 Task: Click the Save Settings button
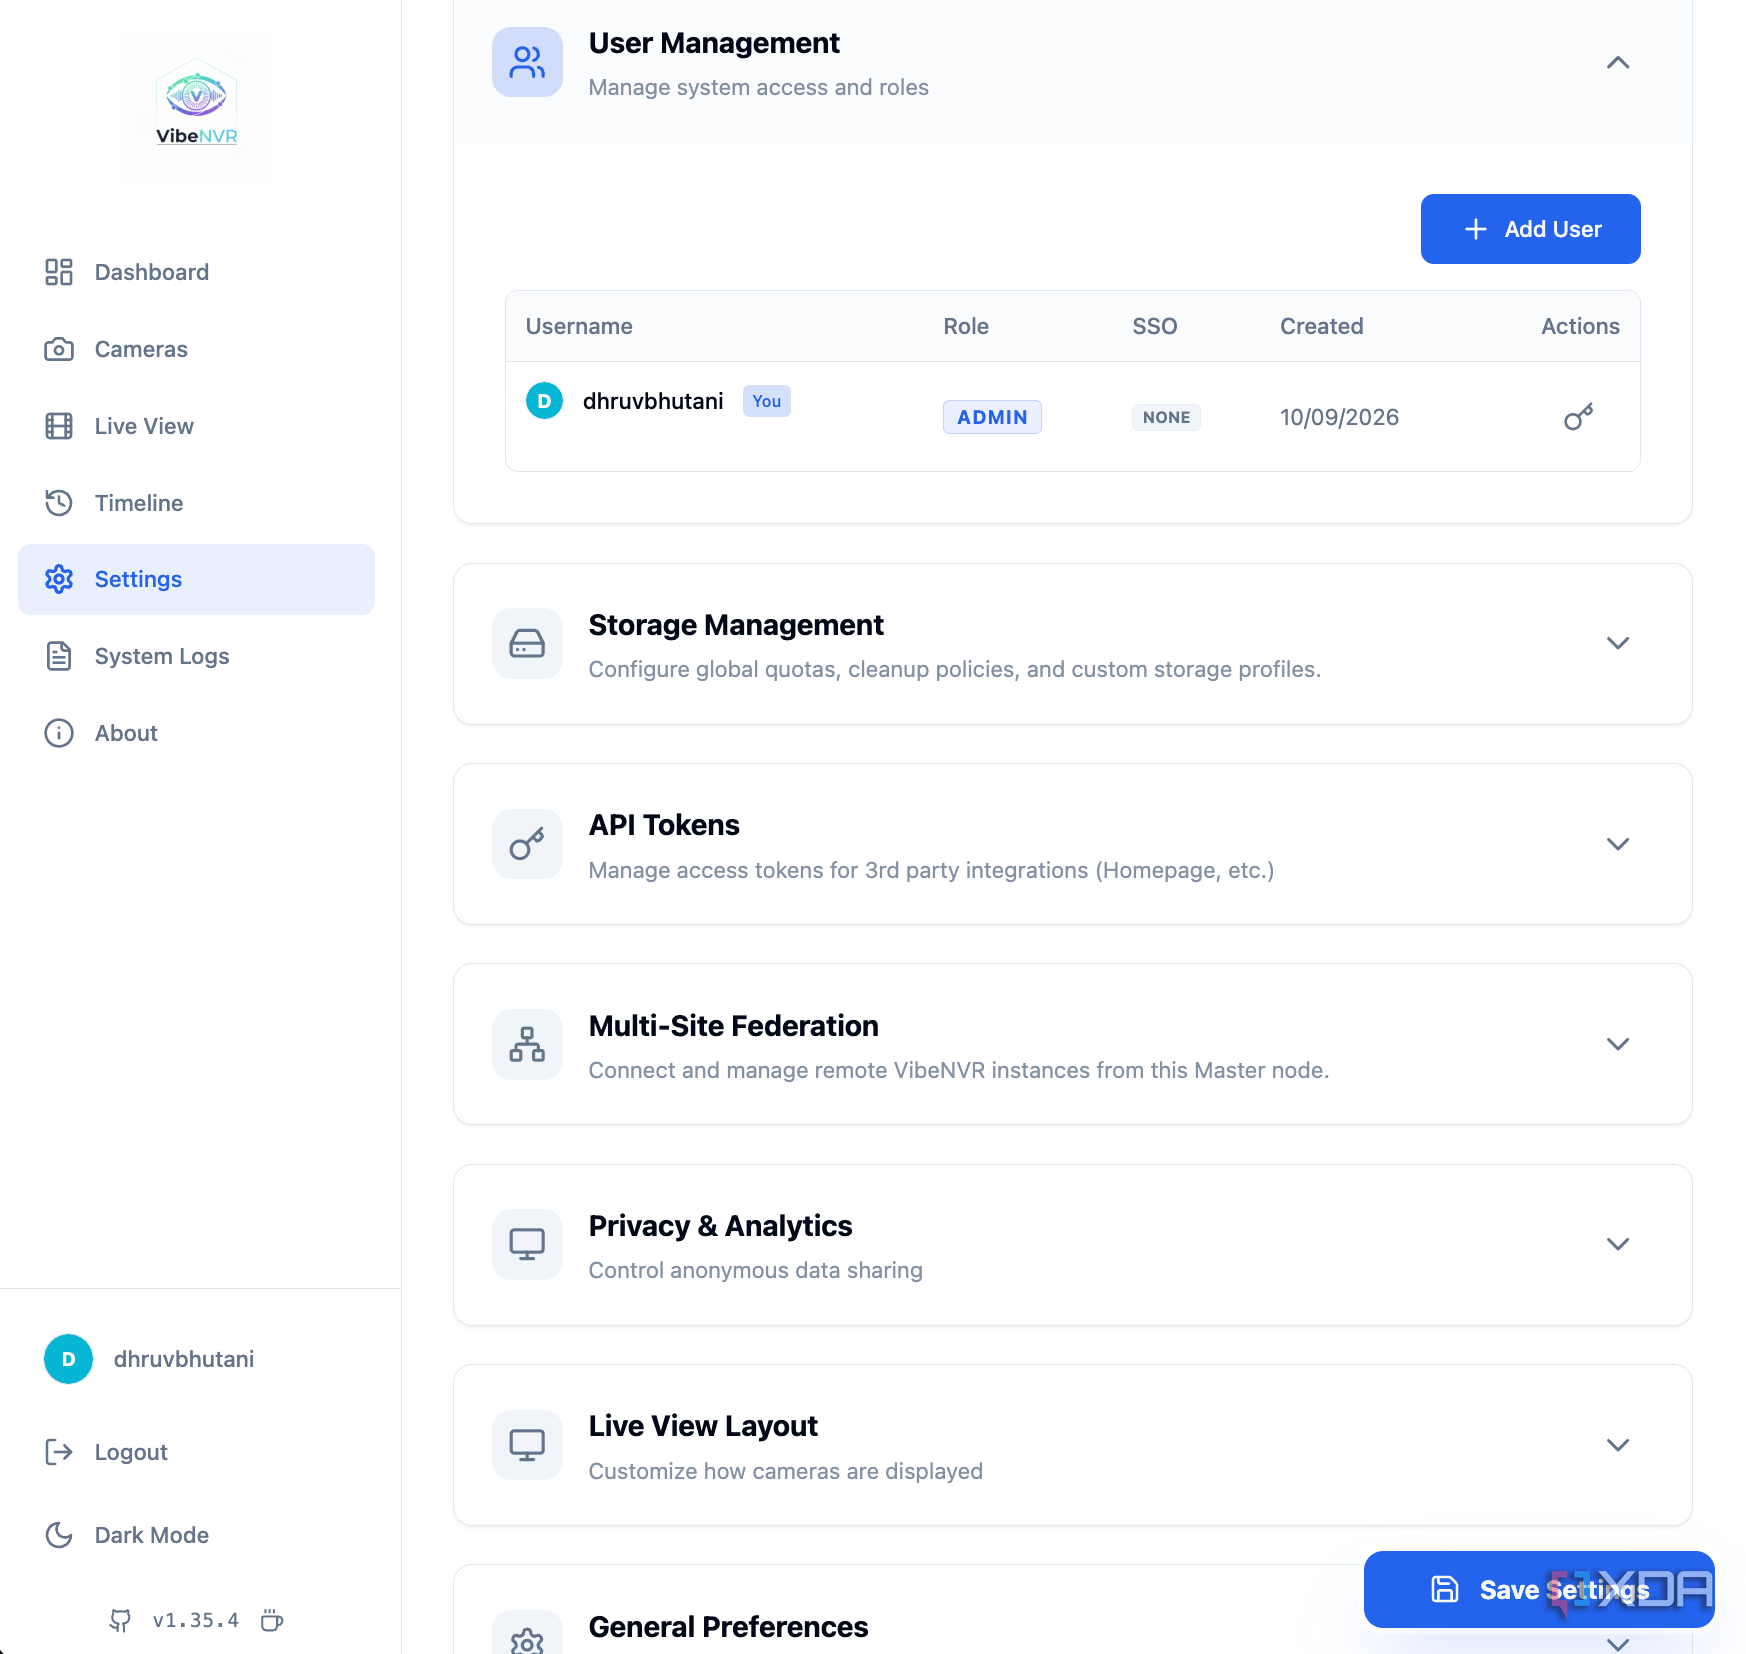coord(1539,1589)
